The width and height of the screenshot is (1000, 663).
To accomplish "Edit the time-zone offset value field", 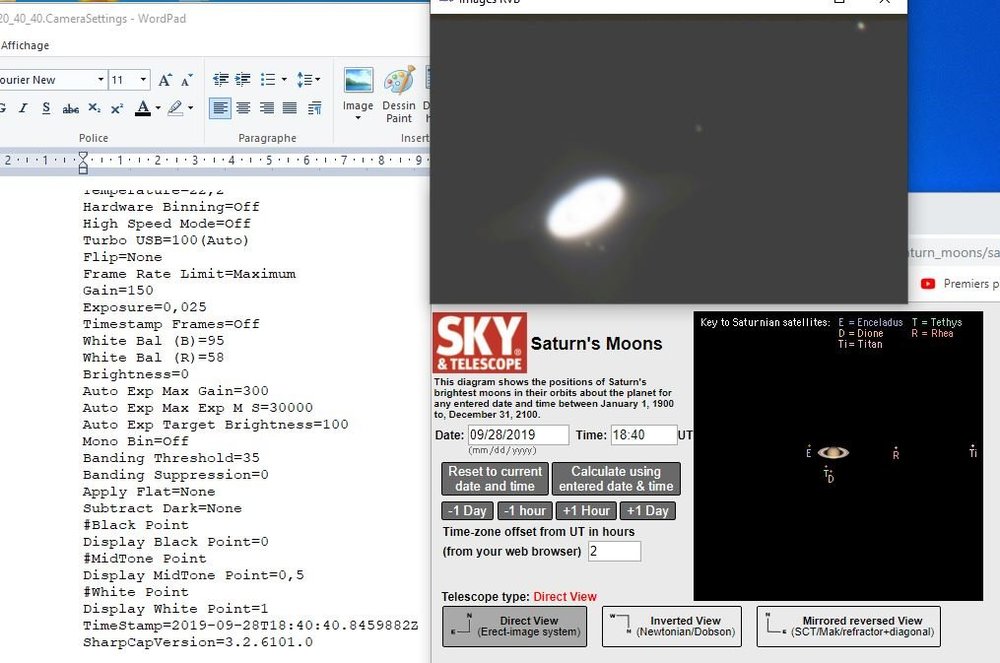I will 614,551.
